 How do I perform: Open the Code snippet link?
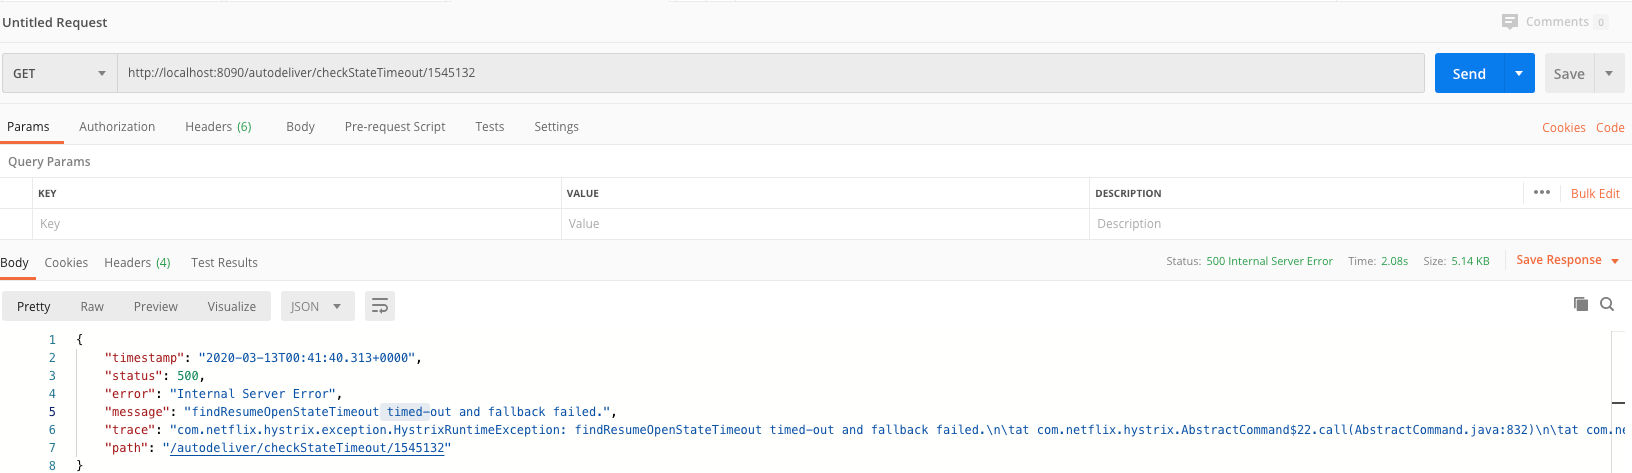pos(1610,128)
